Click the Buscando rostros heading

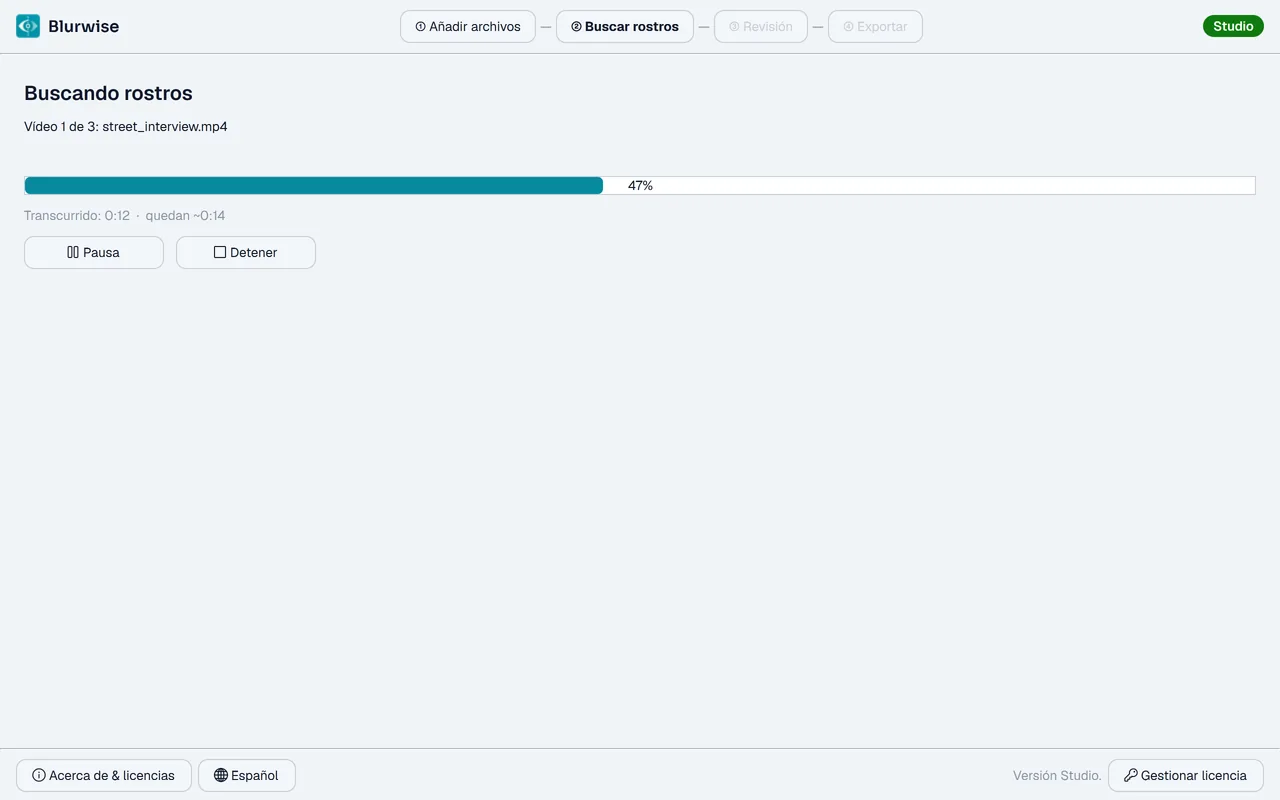coord(108,93)
